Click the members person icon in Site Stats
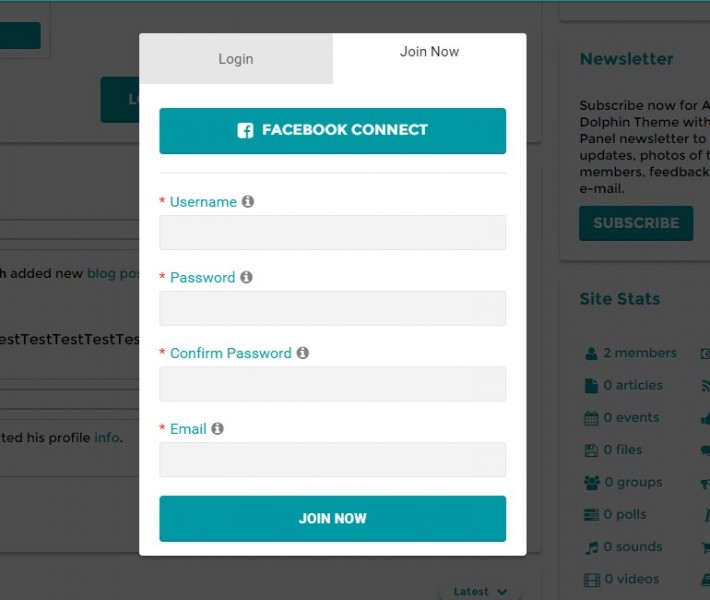This screenshot has height=600, width=710. 591,353
